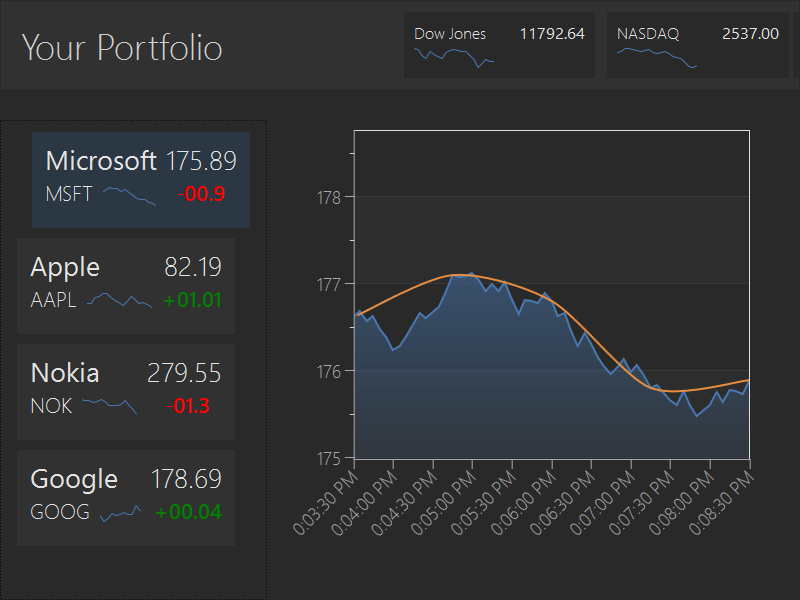Click the 175 label on the price axis

point(329,459)
